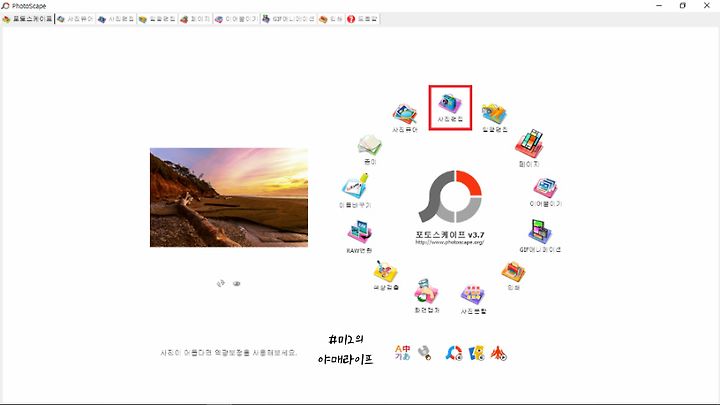Switch to the 사진뷰어 tab in top bar
This screenshot has width=720, height=405.
(x=75, y=19)
